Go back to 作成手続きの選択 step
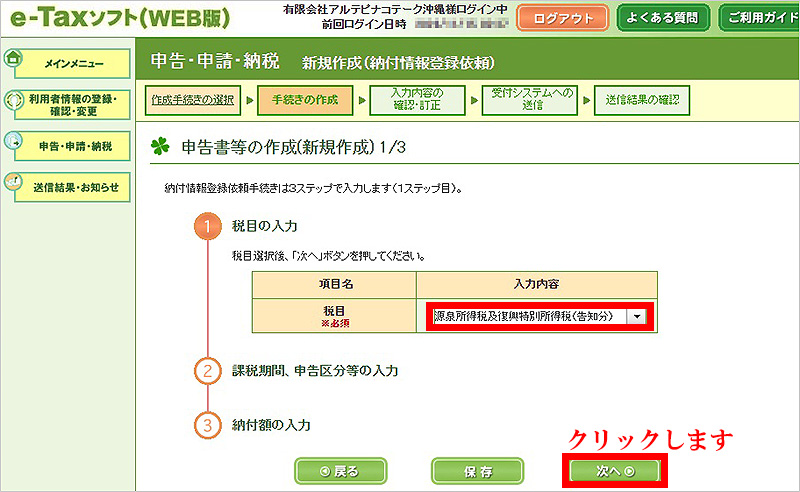800x492 pixels. [x=192, y=100]
